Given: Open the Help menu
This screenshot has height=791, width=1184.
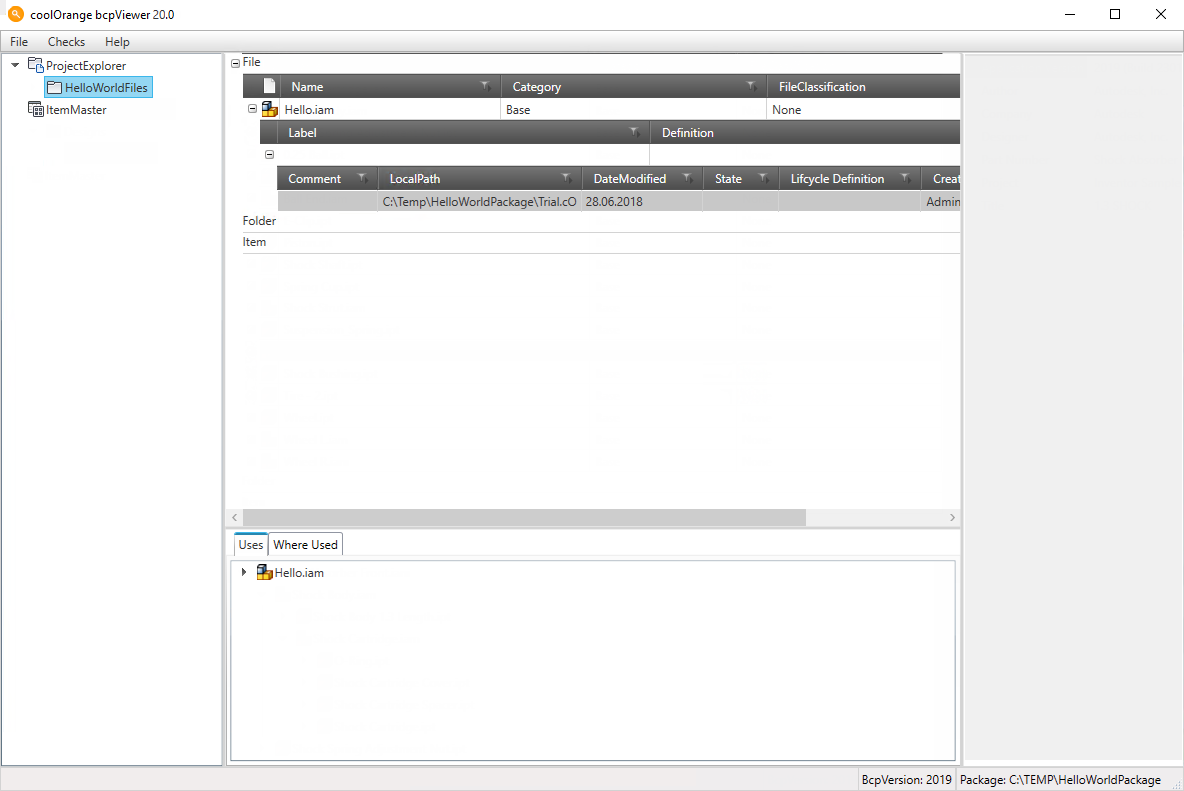Looking at the screenshot, I should click(117, 42).
